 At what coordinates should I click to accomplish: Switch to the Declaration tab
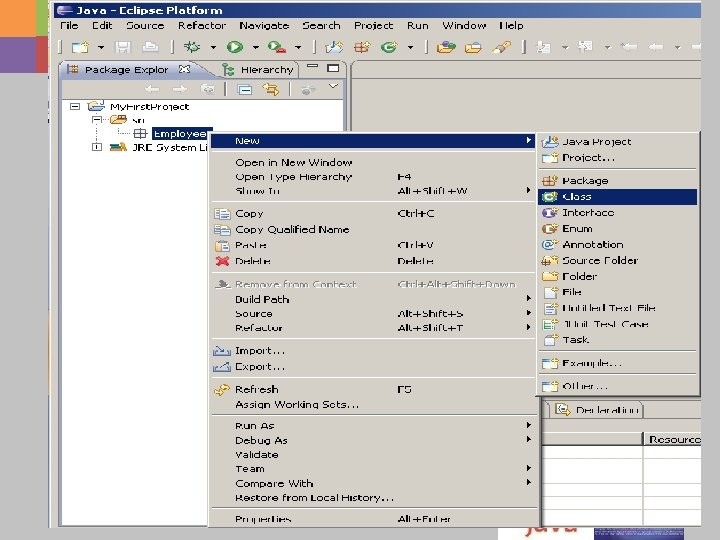coord(598,410)
